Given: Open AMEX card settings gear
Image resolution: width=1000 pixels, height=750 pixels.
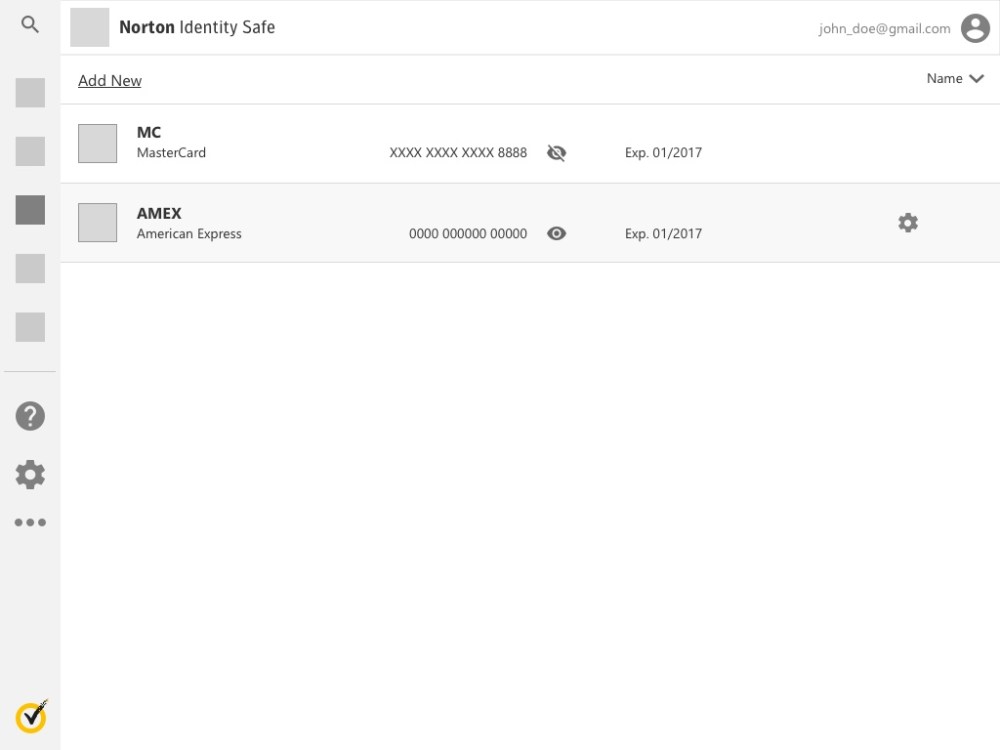Looking at the screenshot, I should 908,223.
